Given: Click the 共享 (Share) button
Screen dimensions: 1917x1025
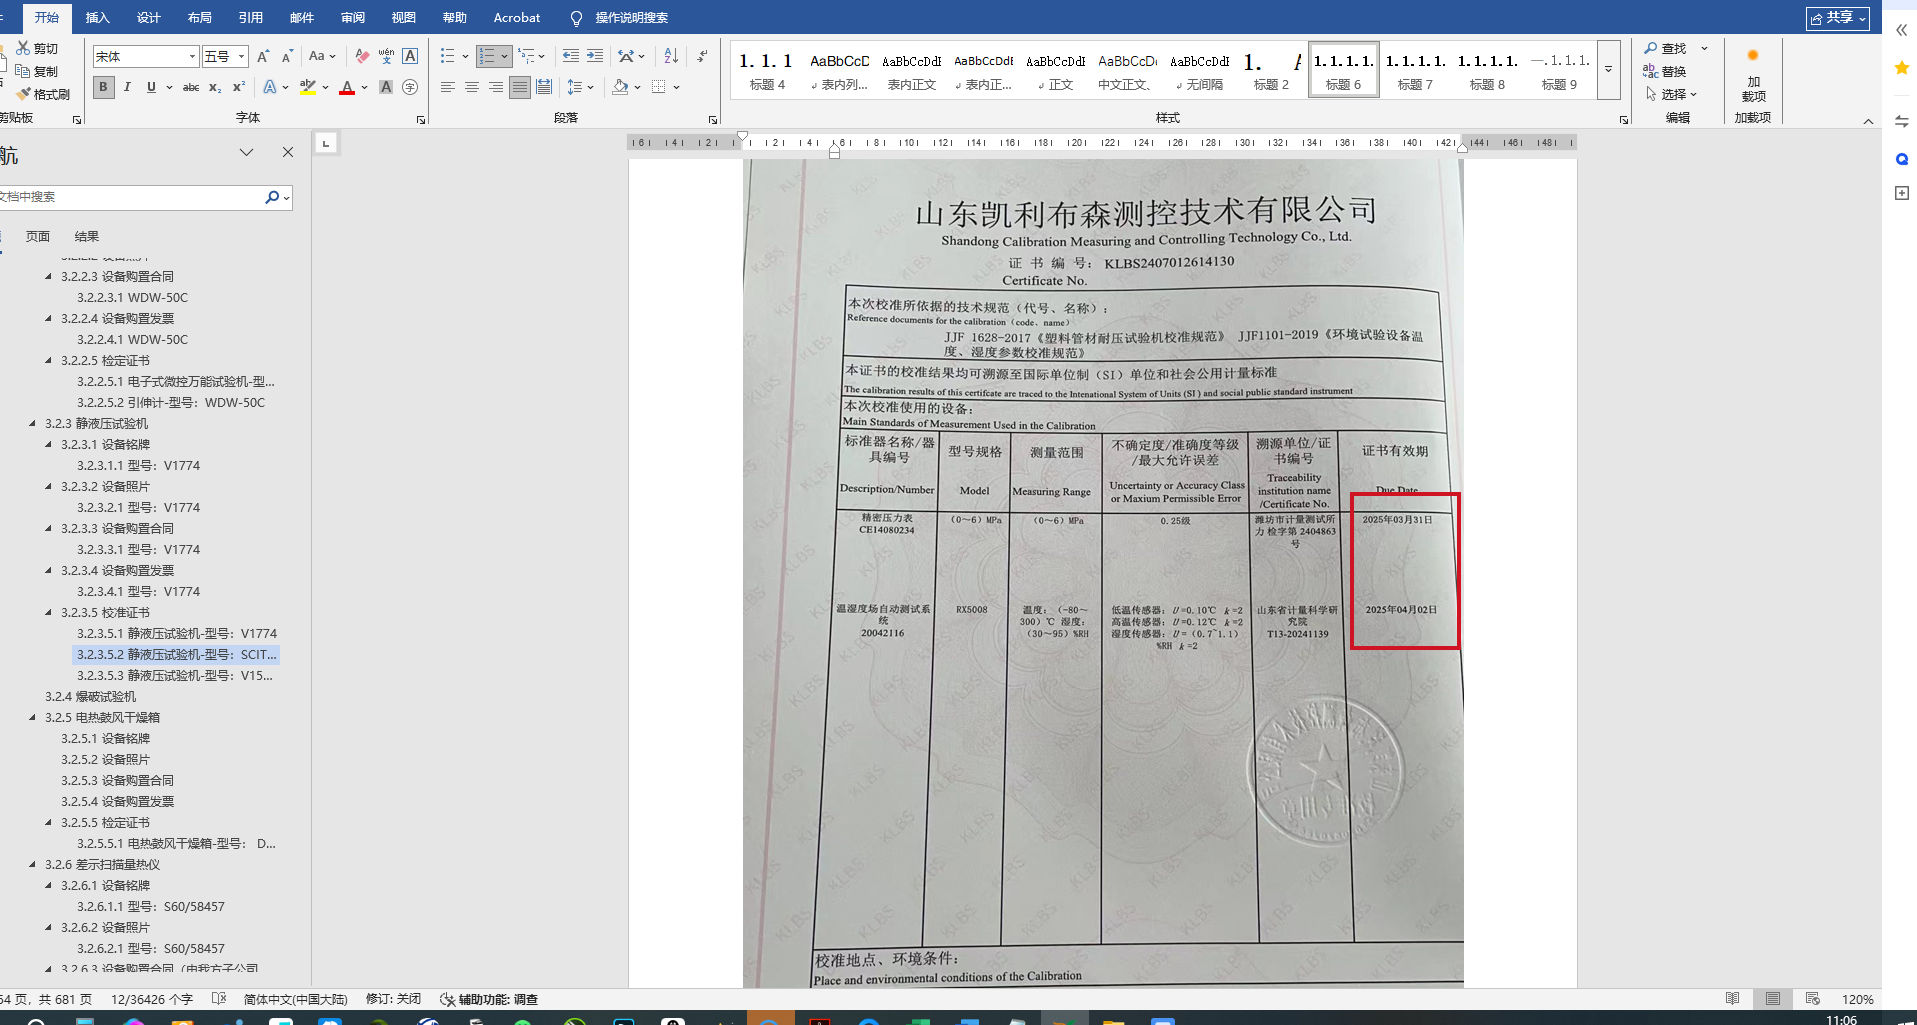Looking at the screenshot, I should [1838, 18].
